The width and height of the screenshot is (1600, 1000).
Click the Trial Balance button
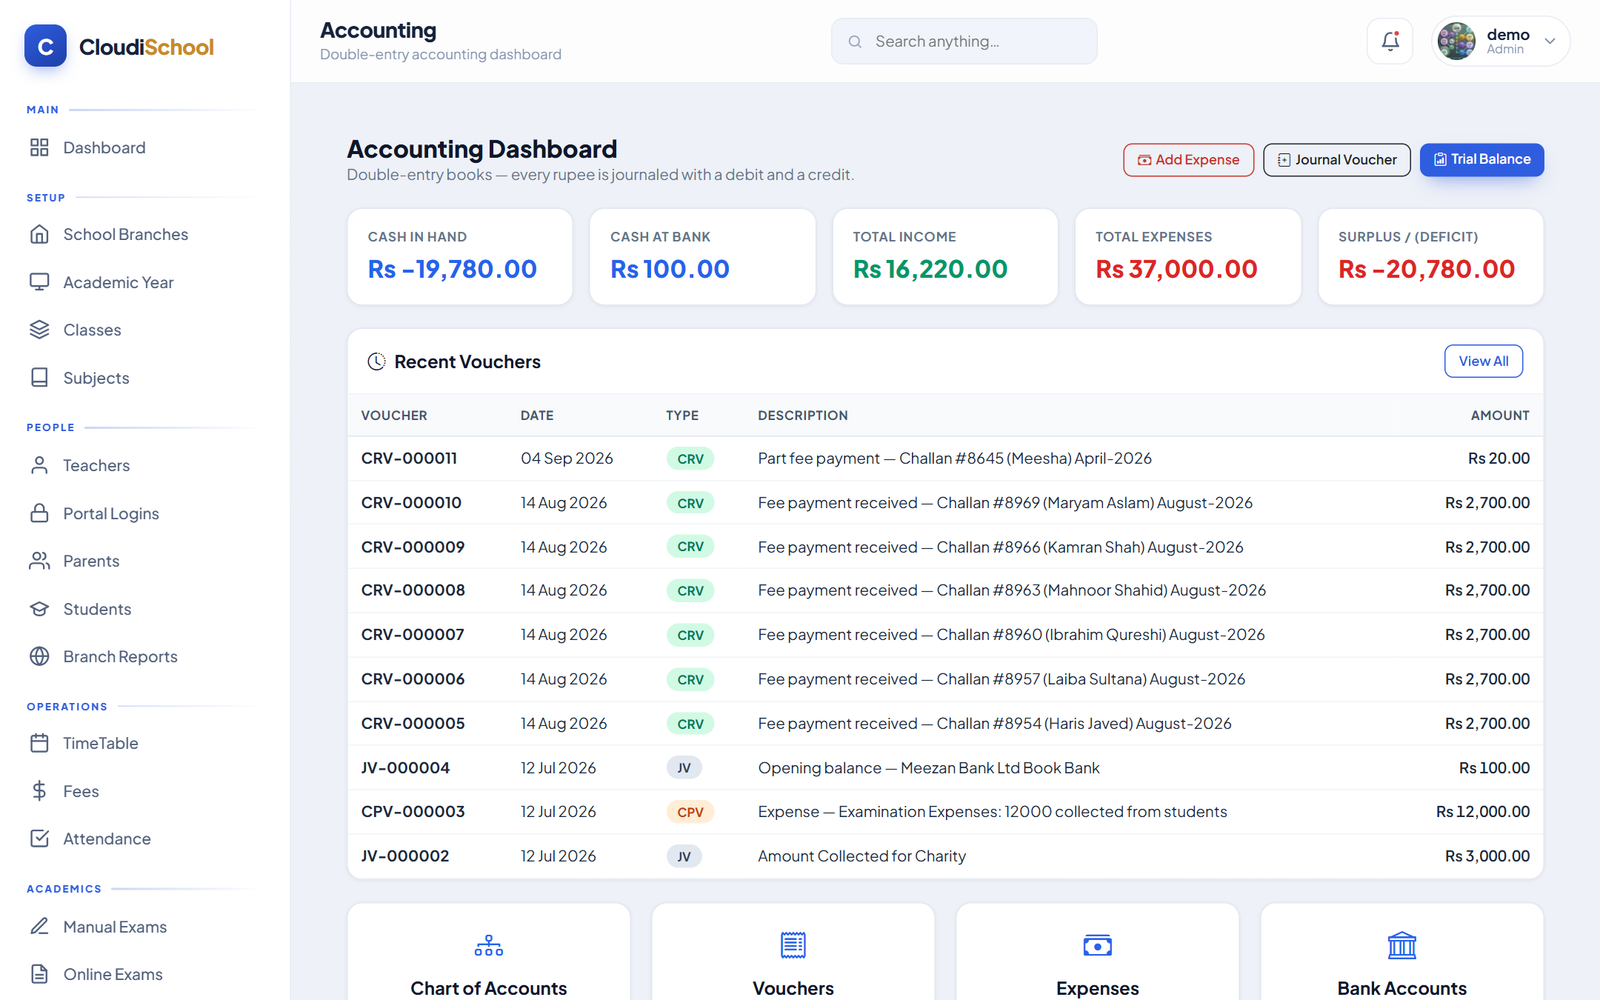[x=1482, y=160]
